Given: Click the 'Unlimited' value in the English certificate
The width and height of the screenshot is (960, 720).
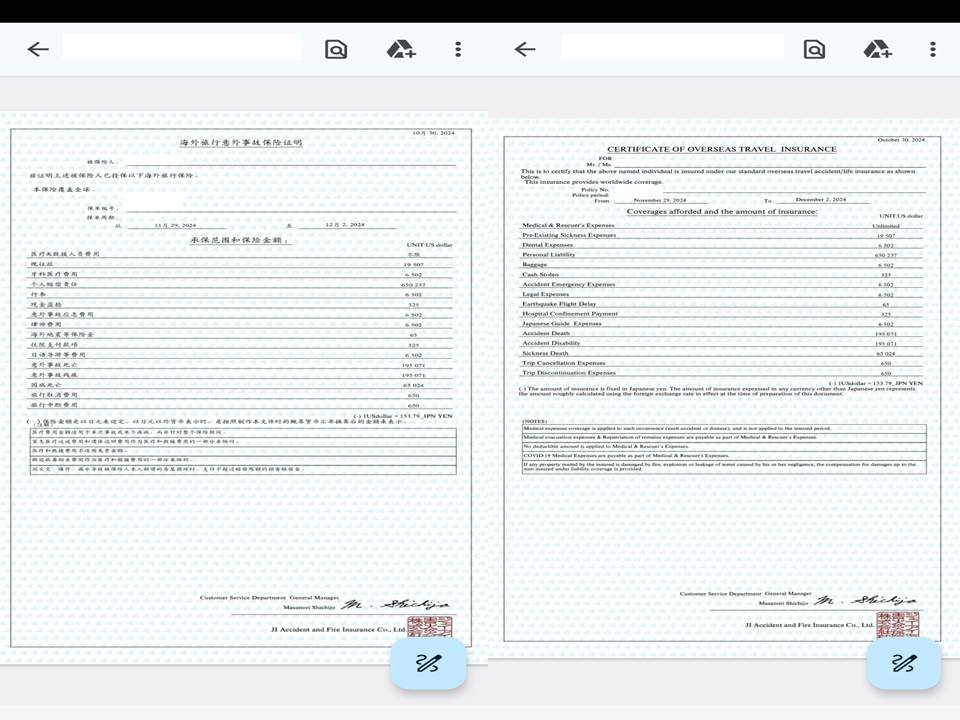Looking at the screenshot, I should pyautogui.click(x=885, y=226).
